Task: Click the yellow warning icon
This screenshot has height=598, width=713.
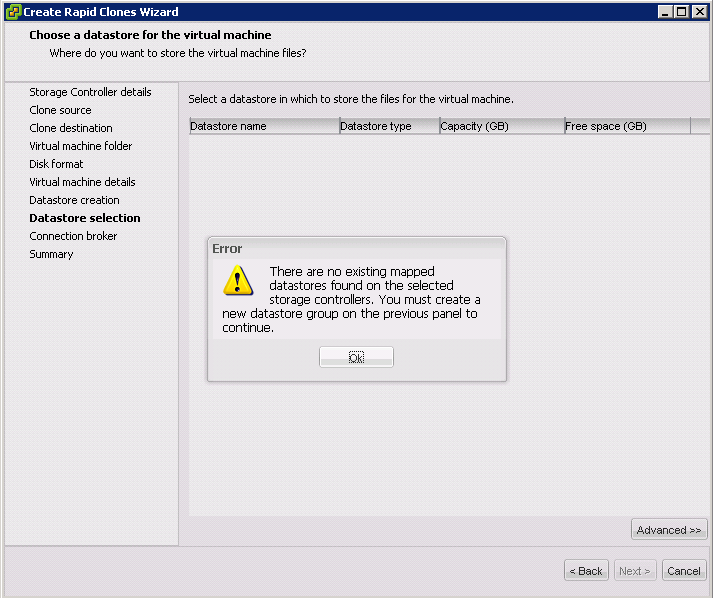Action: click(x=237, y=280)
